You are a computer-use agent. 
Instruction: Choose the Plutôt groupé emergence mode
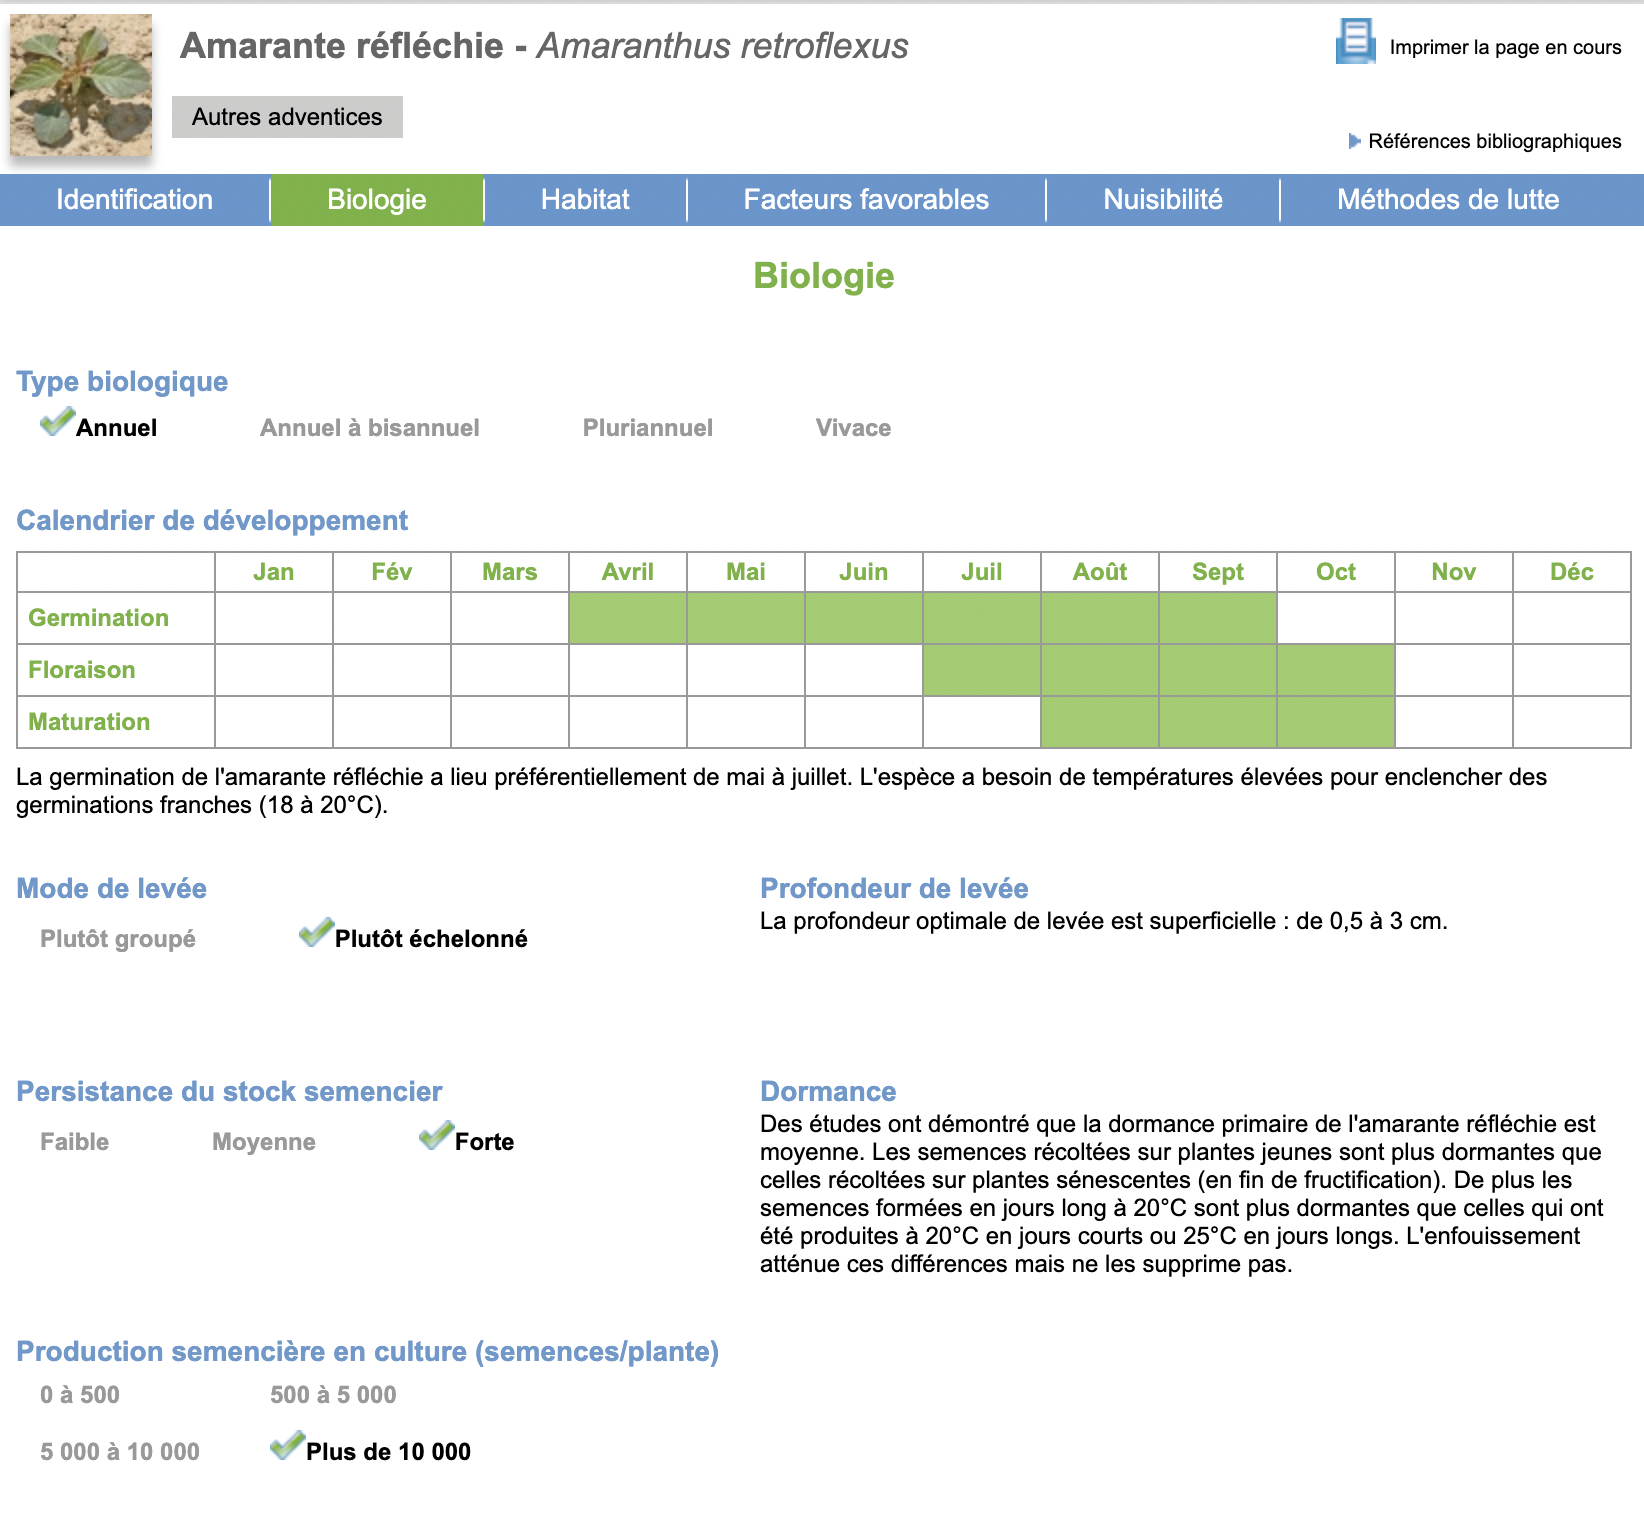coord(117,939)
